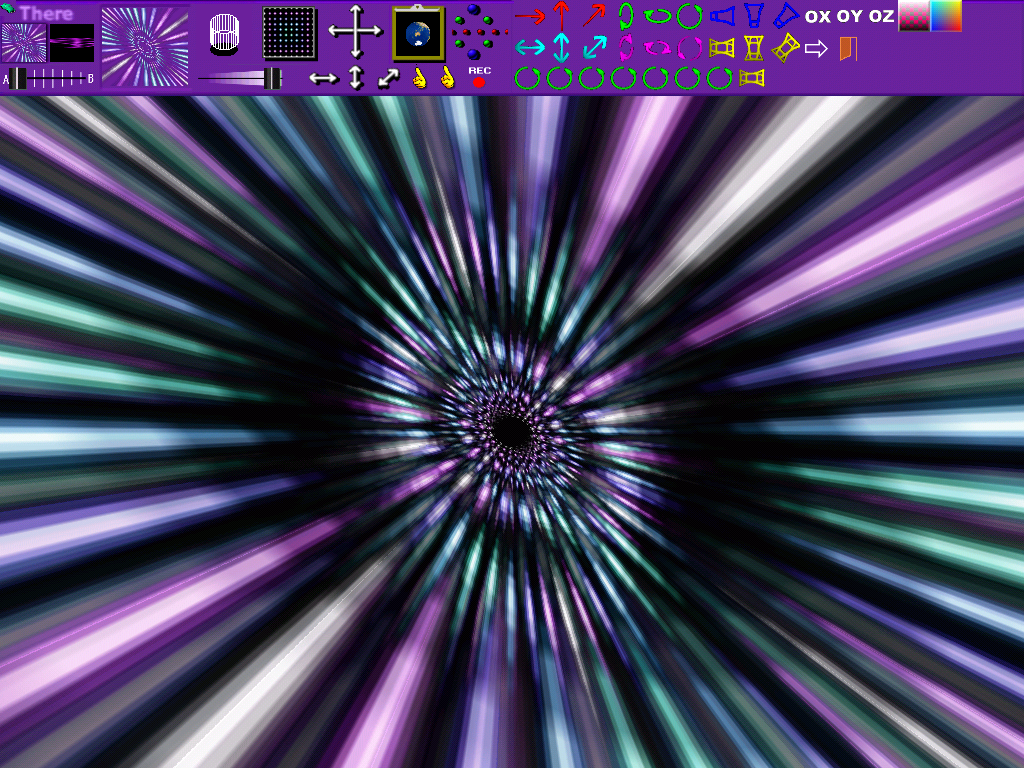This screenshot has height=768, width=1024.
Task: Click the large starburst preview thumbnail
Action: (x=145, y=46)
